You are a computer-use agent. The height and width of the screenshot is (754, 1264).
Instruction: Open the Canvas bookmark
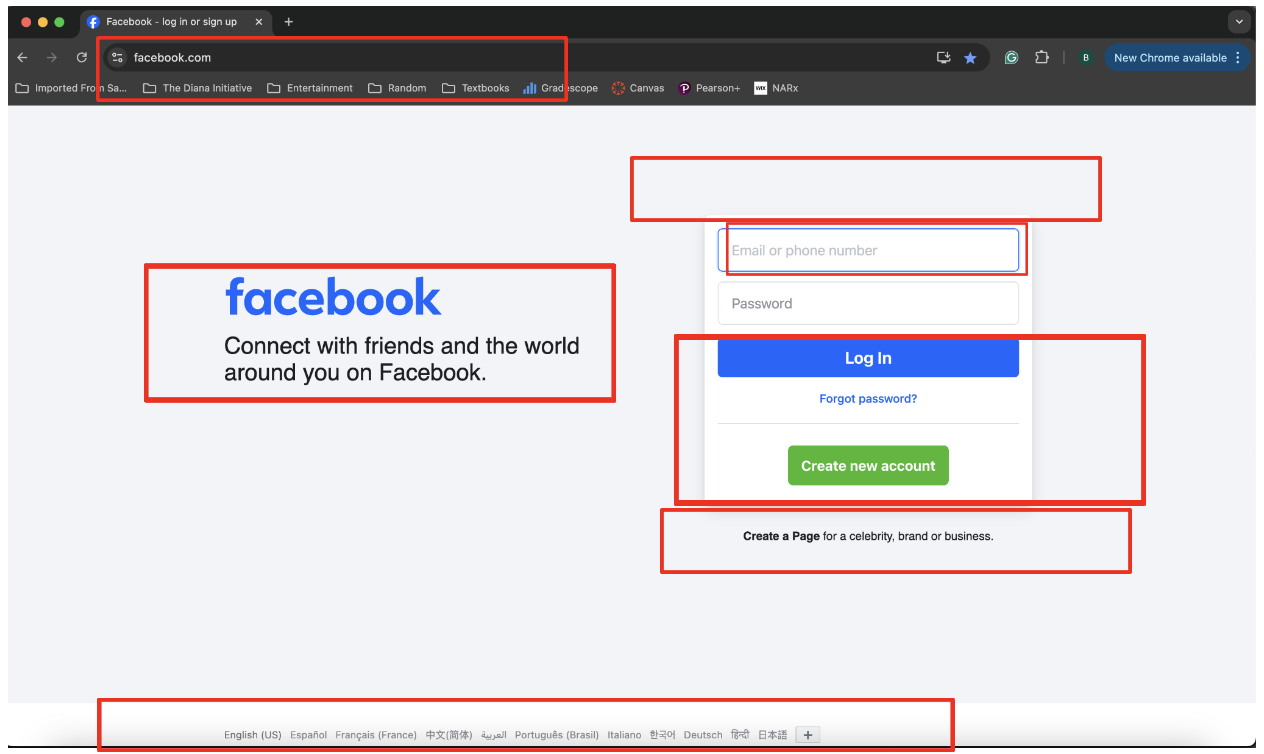638,88
